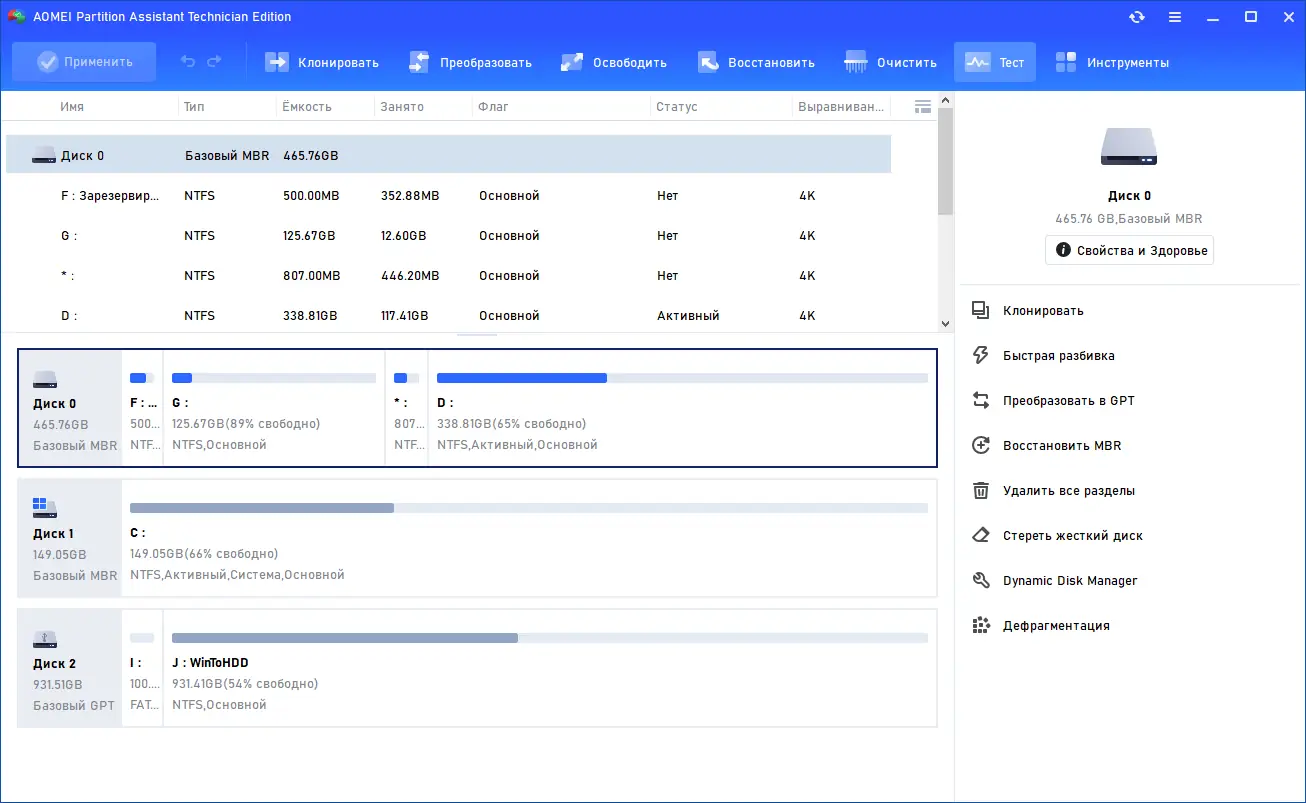
Task: Select D: 338.81GB partition block
Action: [682, 407]
